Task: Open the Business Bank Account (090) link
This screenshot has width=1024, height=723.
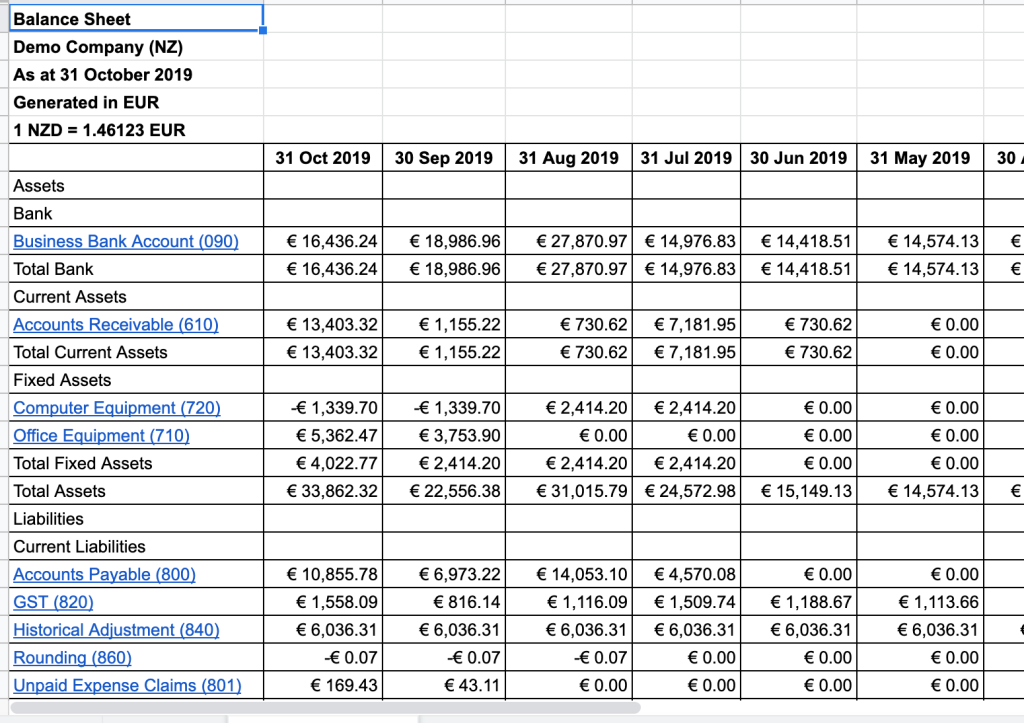Action: tap(125, 241)
